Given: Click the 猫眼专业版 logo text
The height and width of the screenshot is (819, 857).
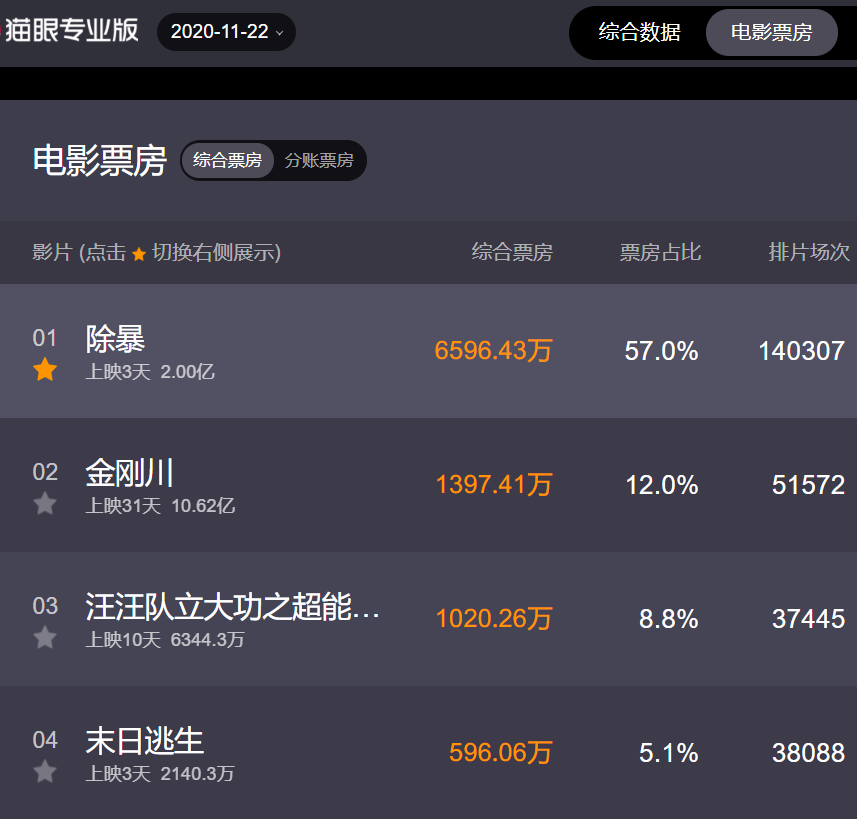Looking at the screenshot, I should tap(71, 30).
